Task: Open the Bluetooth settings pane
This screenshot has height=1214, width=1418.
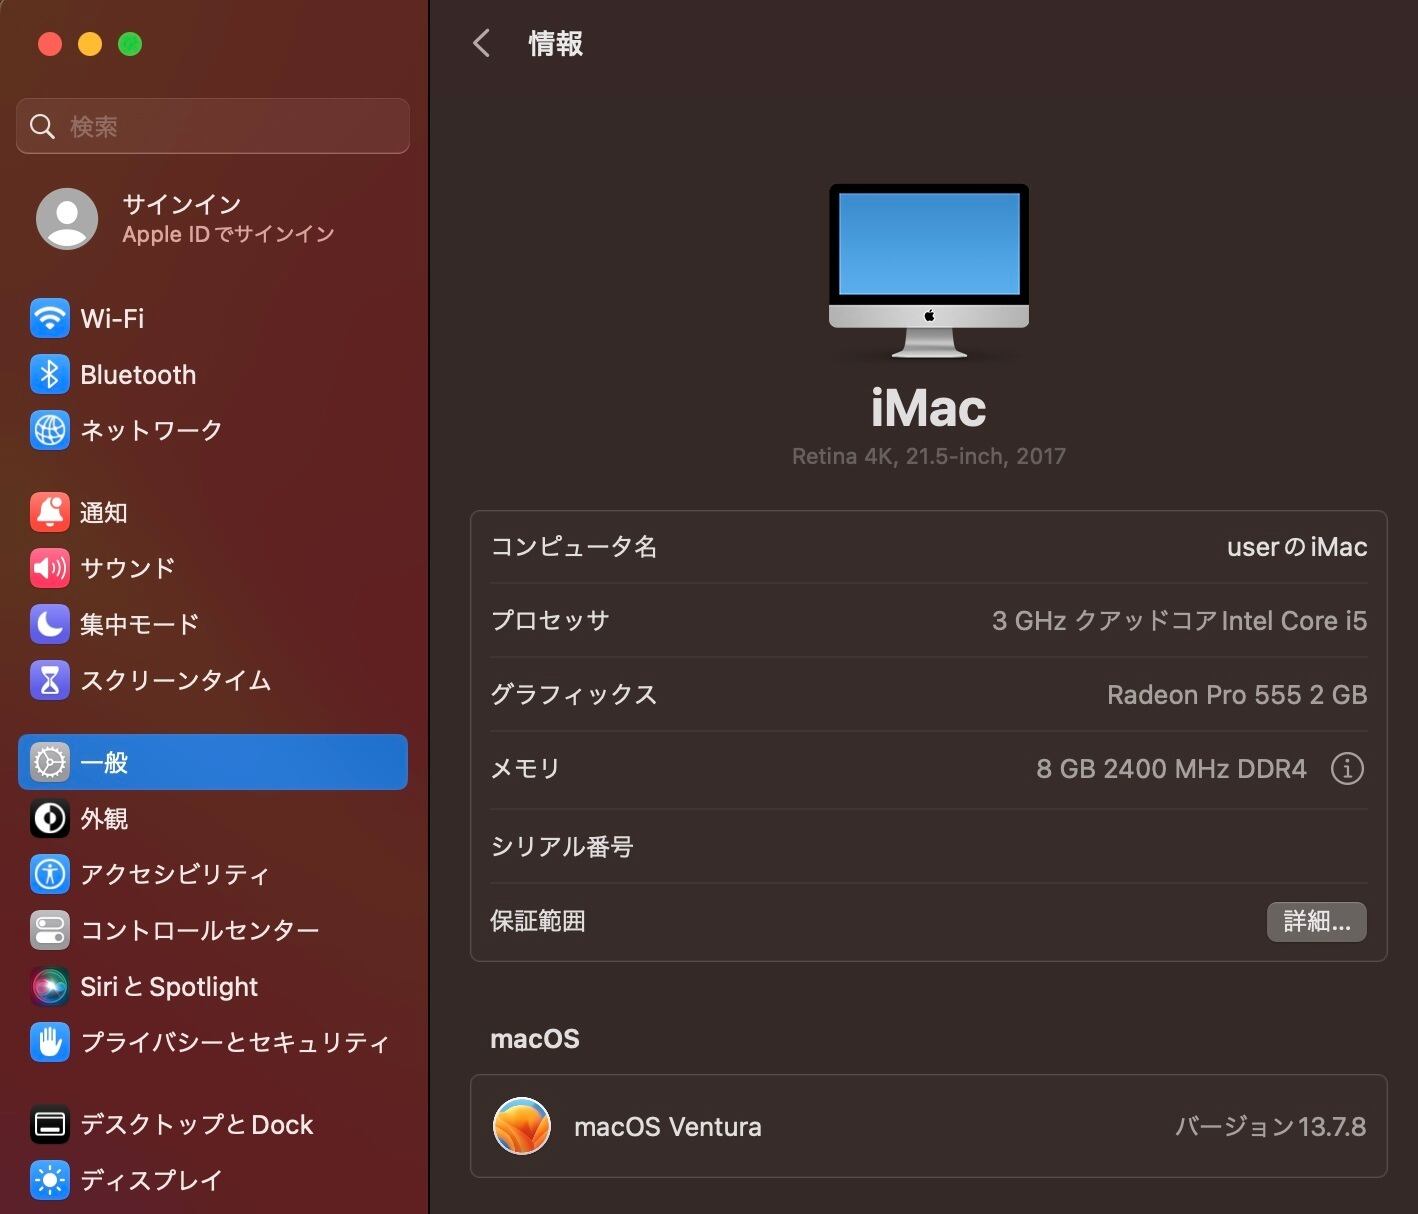Action: [x=213, y=375]
